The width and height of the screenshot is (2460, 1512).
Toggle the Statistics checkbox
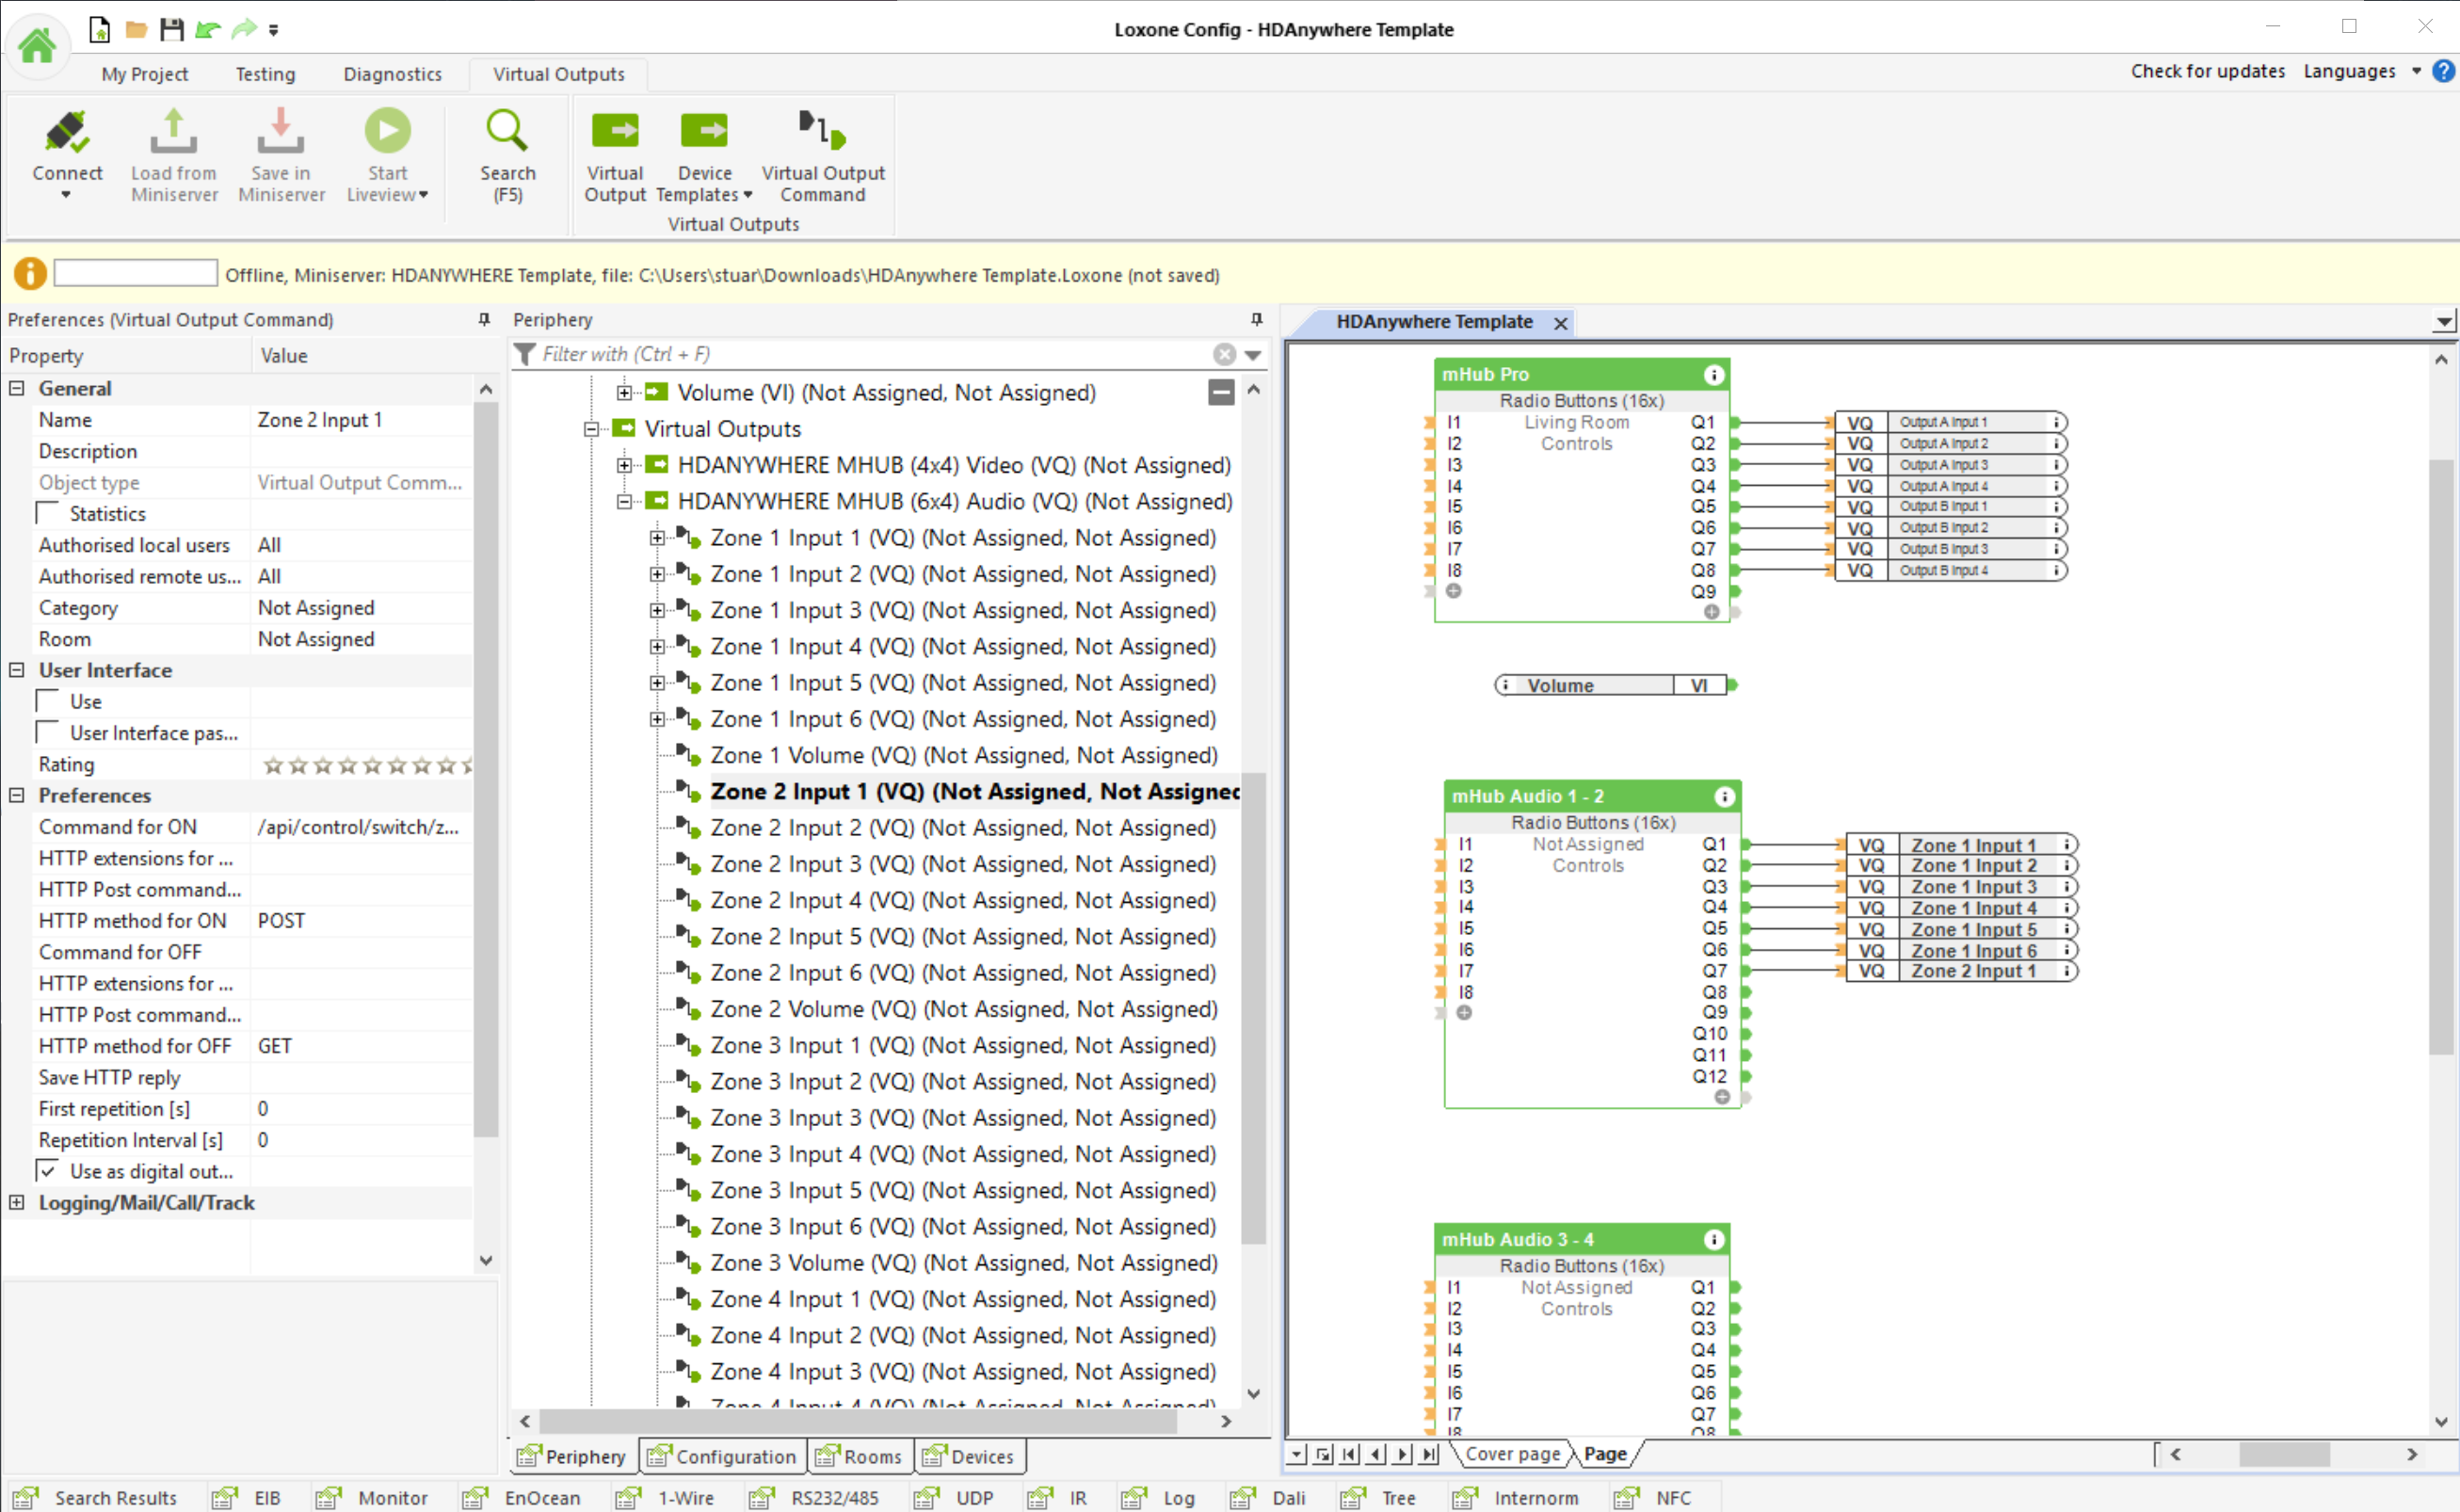(x=48, y=513)
